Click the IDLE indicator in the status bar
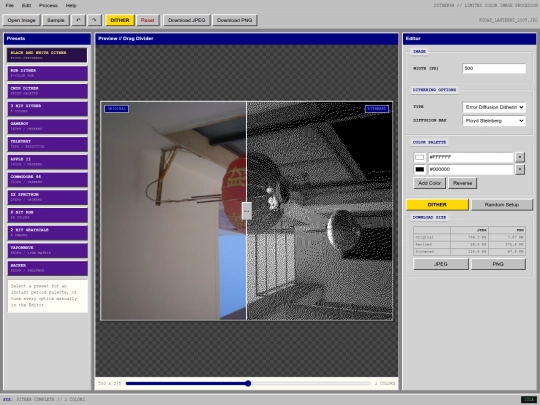 pos(529,399)
